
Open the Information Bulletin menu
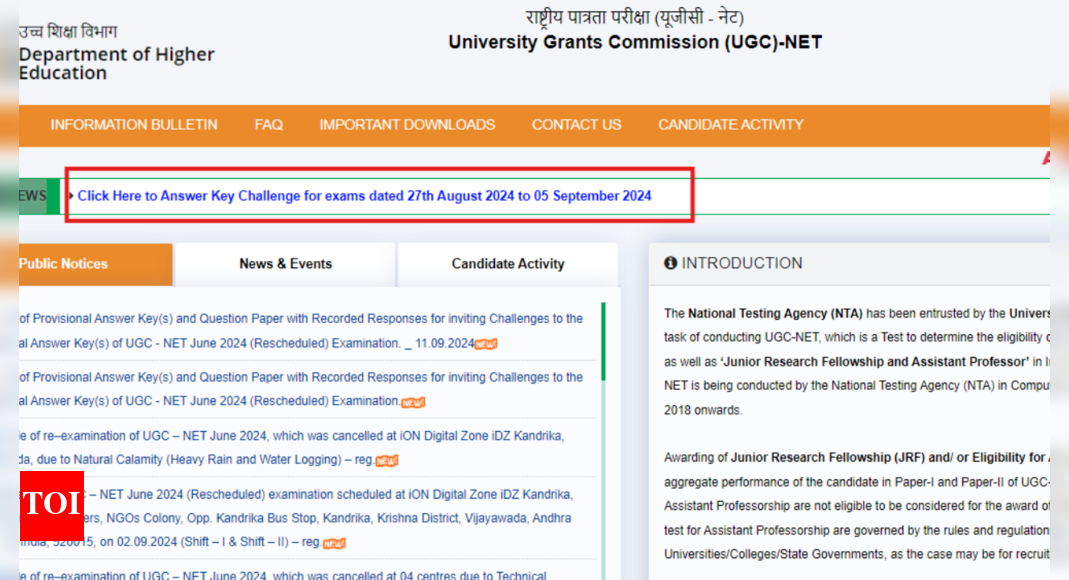134,125
